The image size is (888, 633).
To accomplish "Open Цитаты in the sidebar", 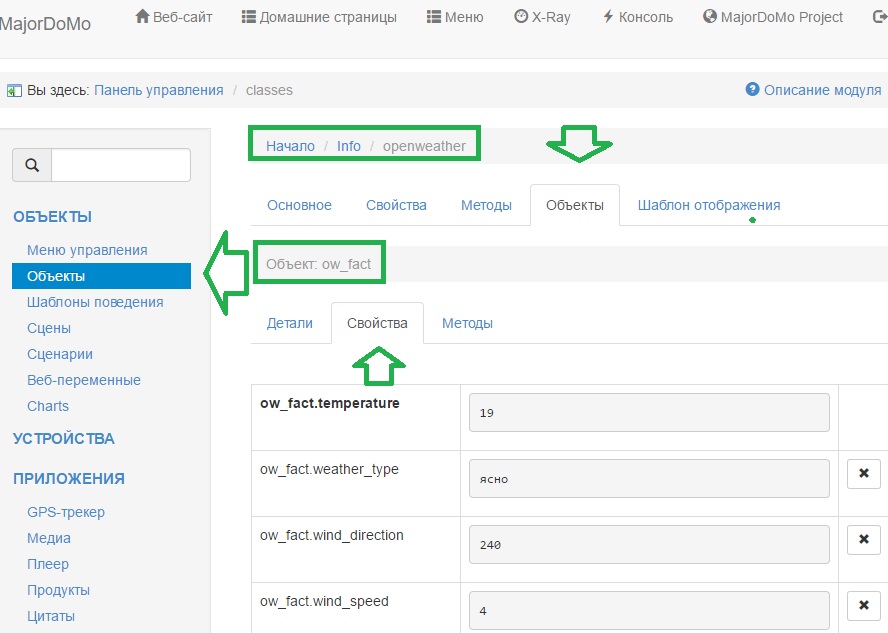I will (x=50, y=617).
